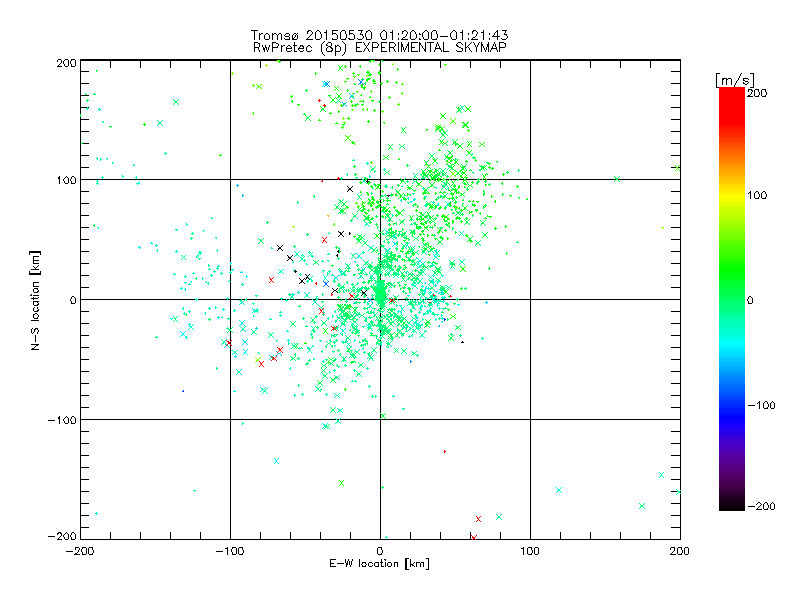Click the colorbar vertical gradient scale
This screenshot has height=600, width=800.
pos(732,299)
